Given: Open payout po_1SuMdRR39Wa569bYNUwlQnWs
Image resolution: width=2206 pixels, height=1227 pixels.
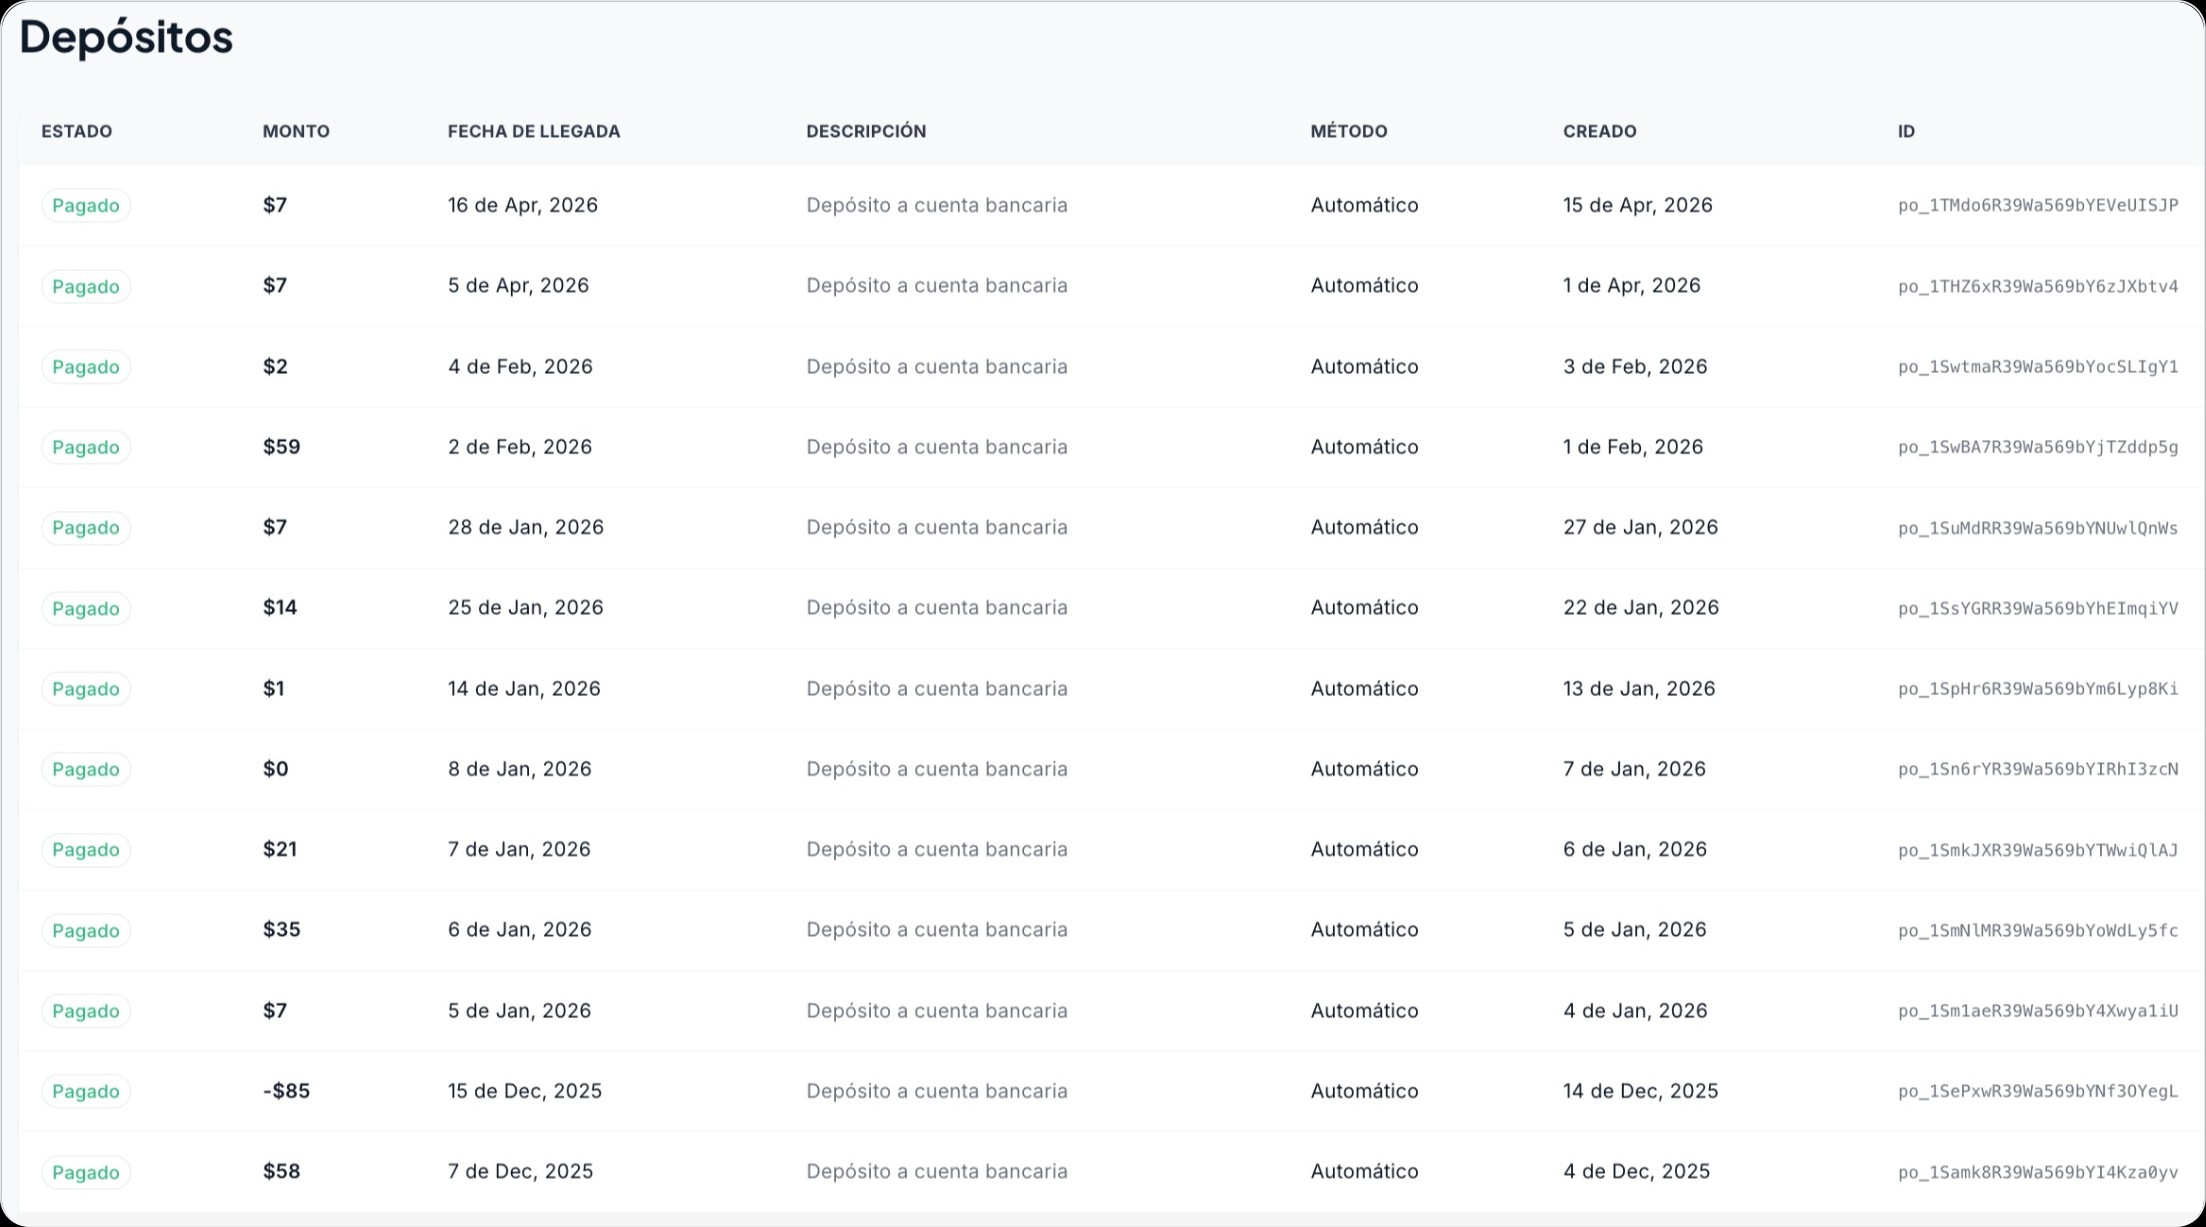Looking at the screenshot, I should 2038,528.
